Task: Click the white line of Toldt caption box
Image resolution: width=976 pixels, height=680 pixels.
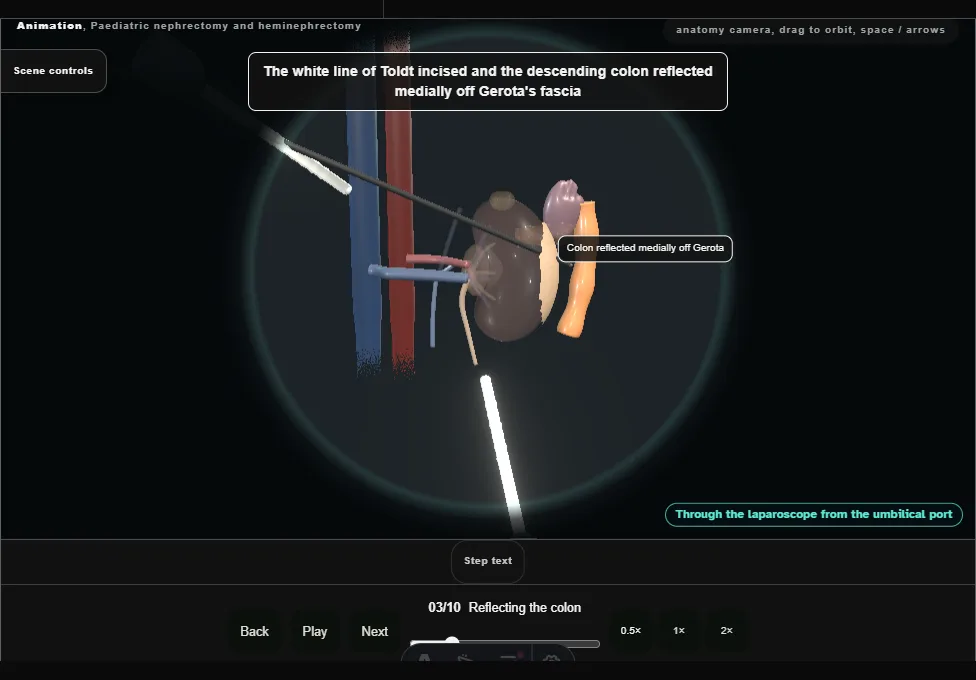Action: click(x=488, y=82)
